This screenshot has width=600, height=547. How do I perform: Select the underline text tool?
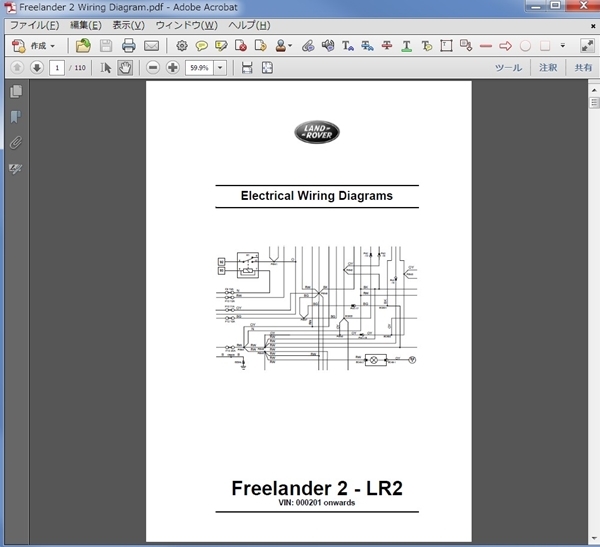coord(406,46)
